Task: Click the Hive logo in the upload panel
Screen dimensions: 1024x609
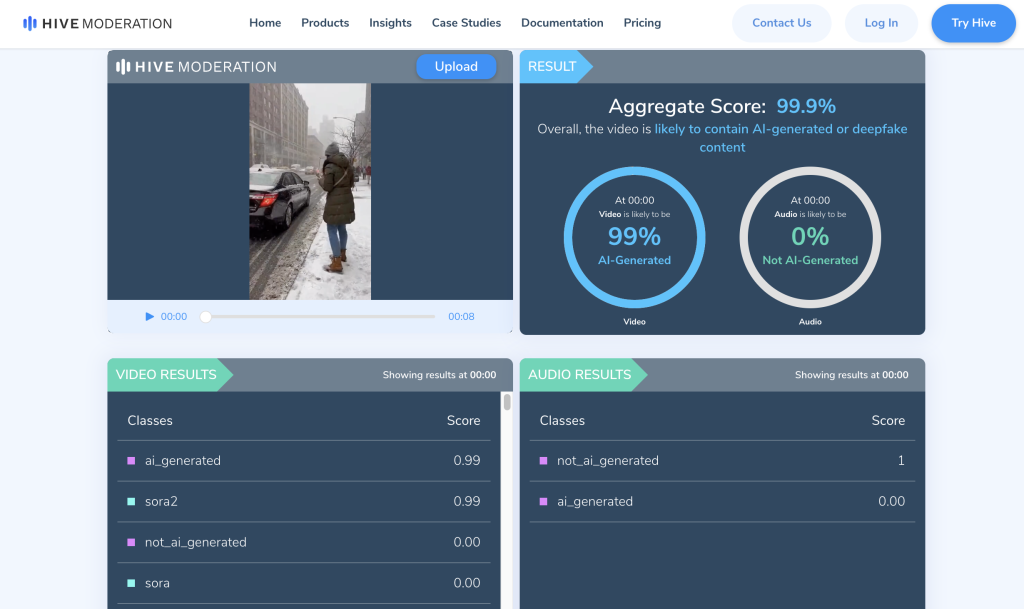Action: pos(196,67)
